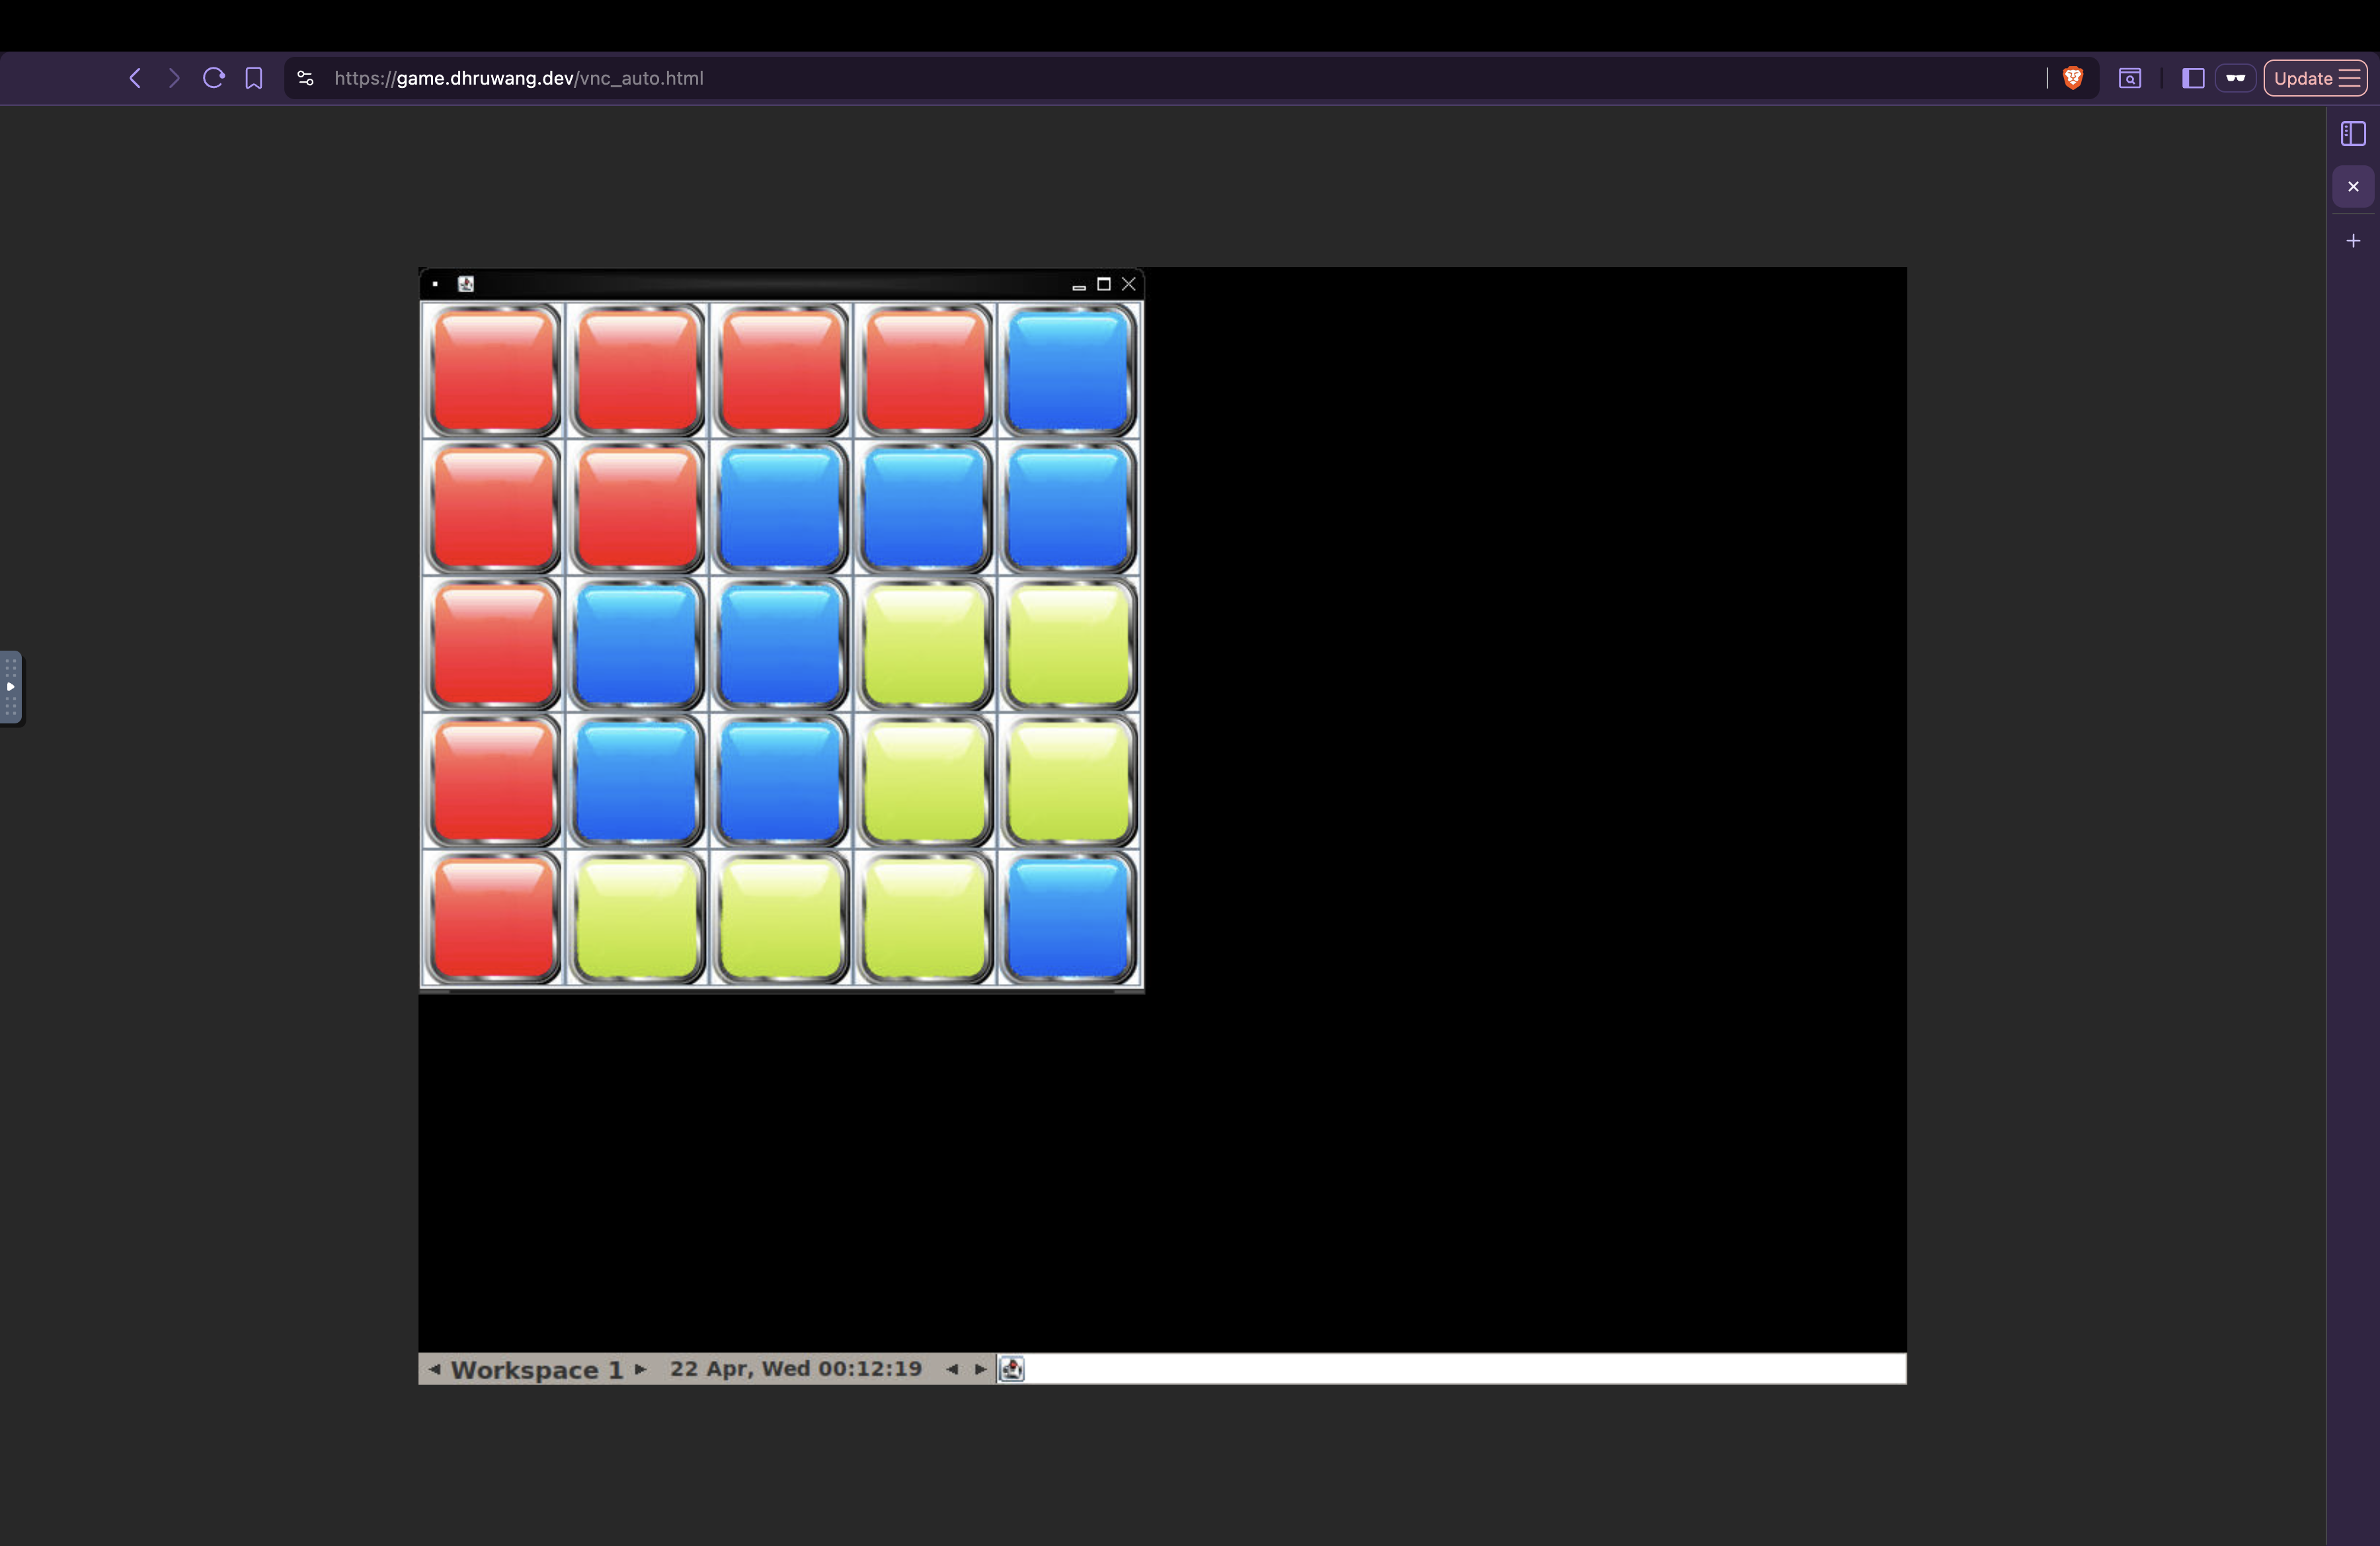Tap the yellow tile in row 3, column 5

(1069, 645)
